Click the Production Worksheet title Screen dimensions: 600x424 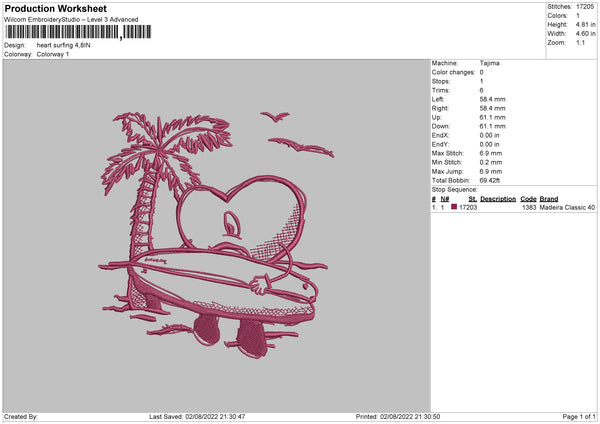tap(55, 8)
